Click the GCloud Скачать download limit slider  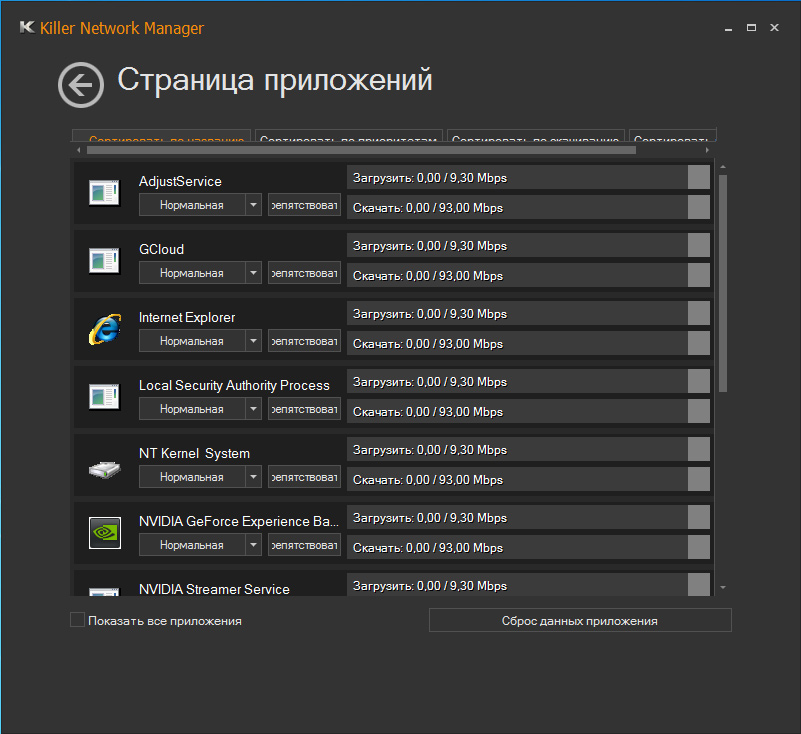(528, 275)
